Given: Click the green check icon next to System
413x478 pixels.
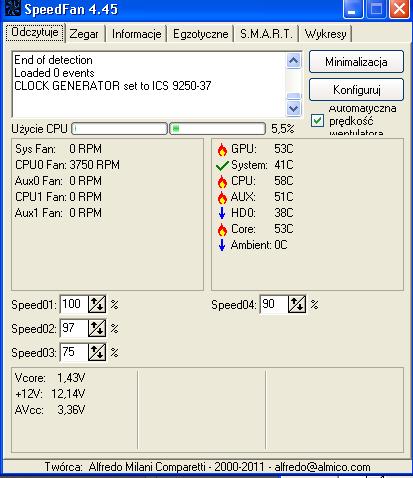Looking at the screenshot, I should 222,165.
